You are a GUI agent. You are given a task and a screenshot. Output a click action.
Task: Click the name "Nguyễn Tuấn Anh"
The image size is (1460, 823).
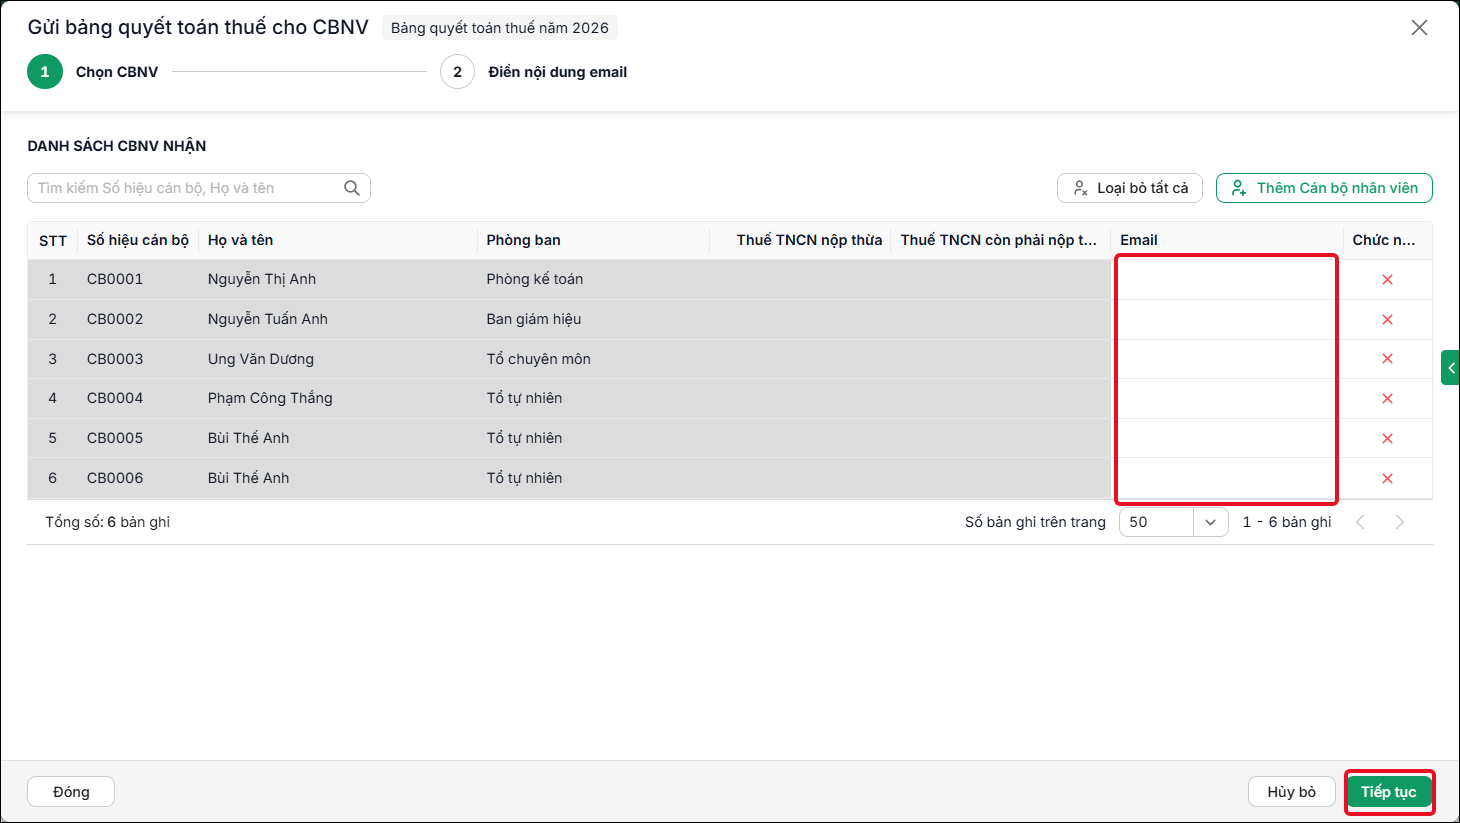pos(268,319)
